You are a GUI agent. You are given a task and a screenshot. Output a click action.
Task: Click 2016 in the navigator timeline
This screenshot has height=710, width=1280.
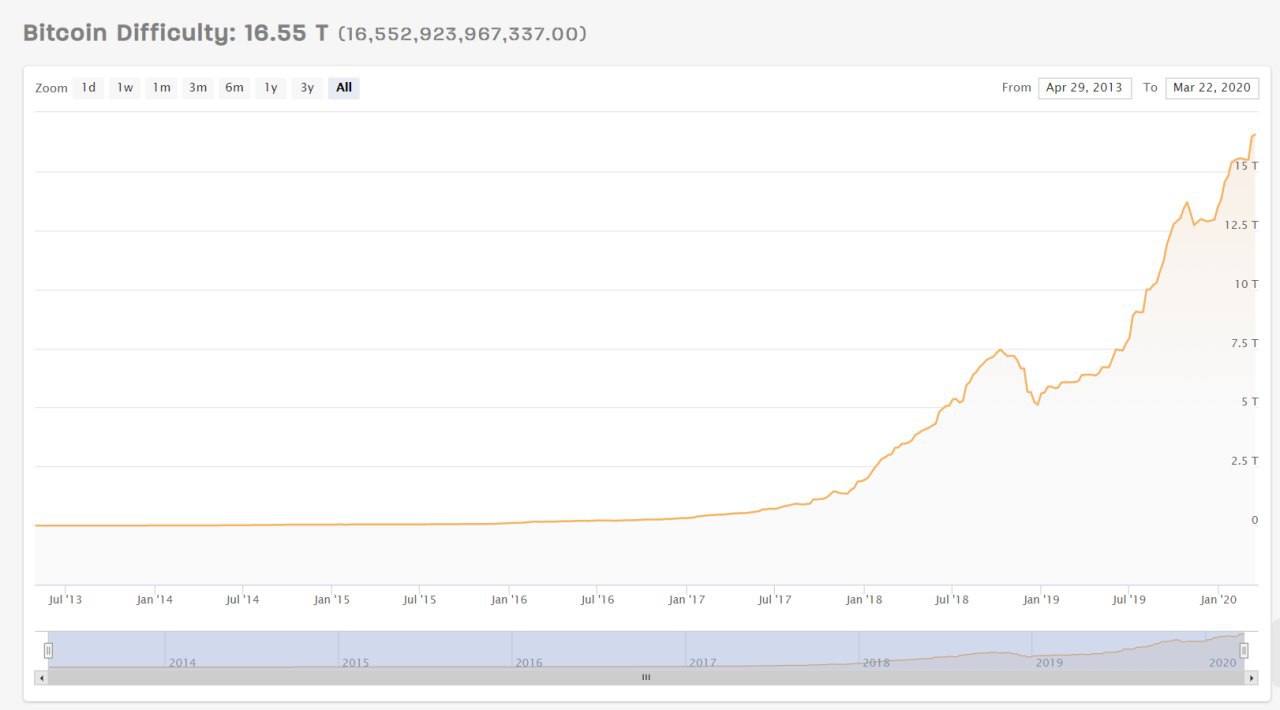click(529, 663)
